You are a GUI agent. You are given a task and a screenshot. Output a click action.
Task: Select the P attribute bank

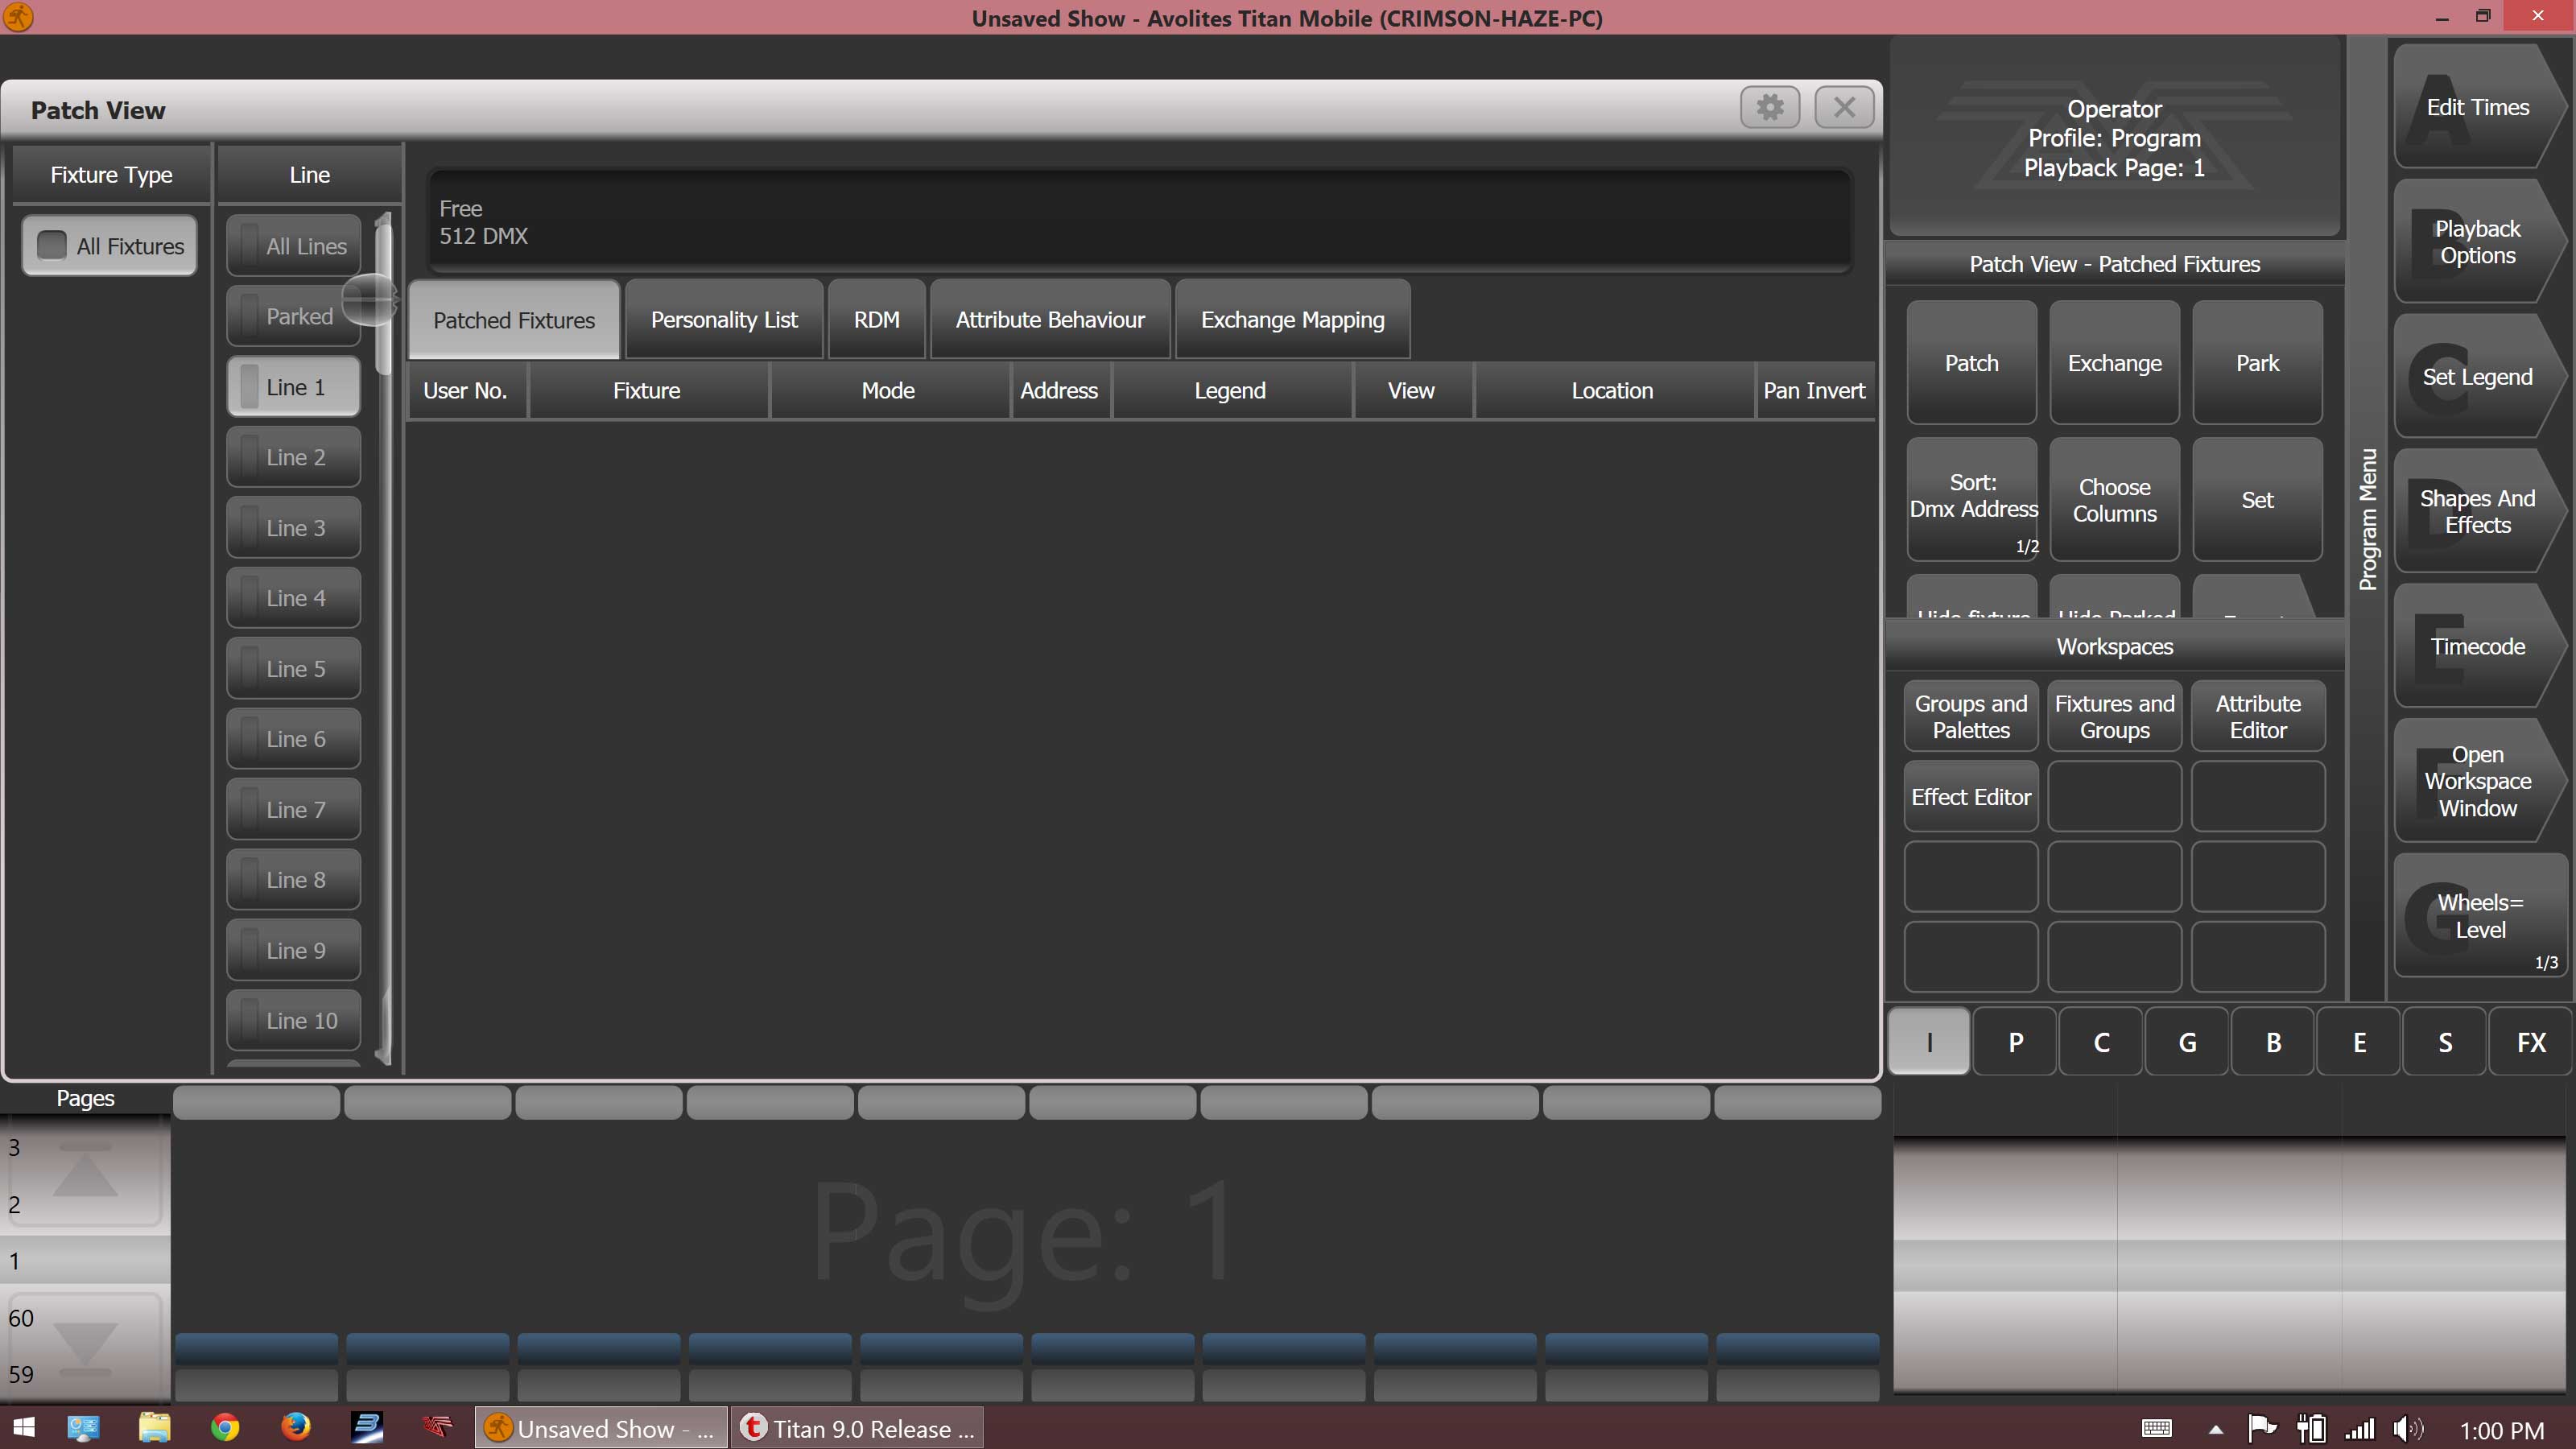2015,1042
